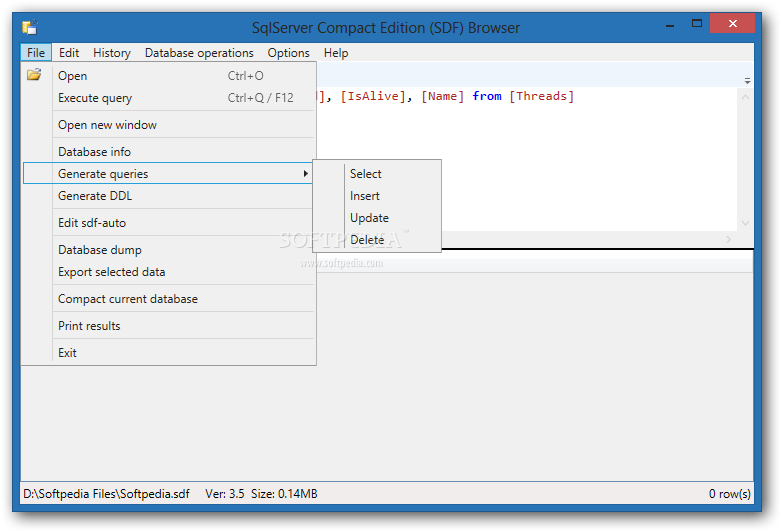Click the database file path in status bar
This screenshot has height=532, width=782.
coord(106,494)
